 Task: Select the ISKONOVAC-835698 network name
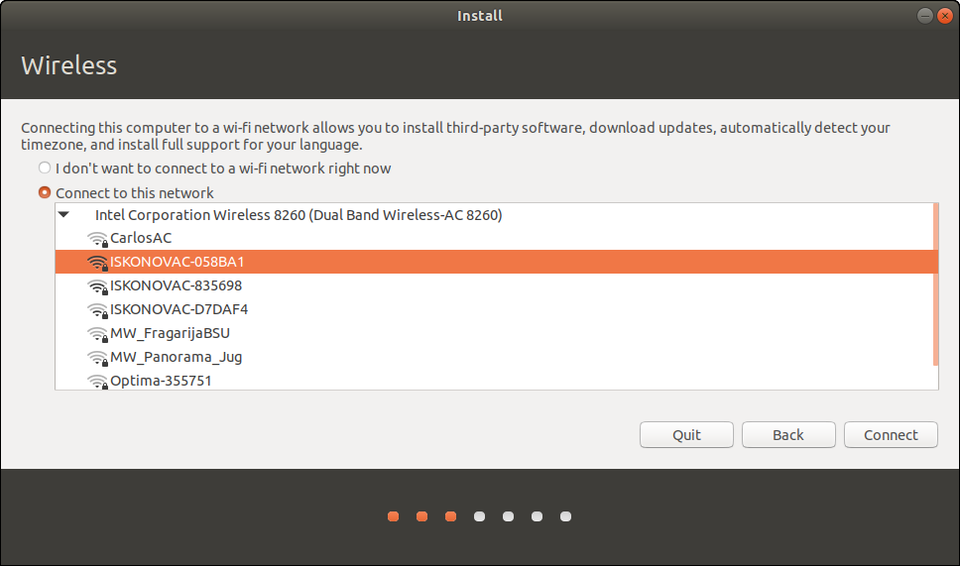tap(176, 286)
